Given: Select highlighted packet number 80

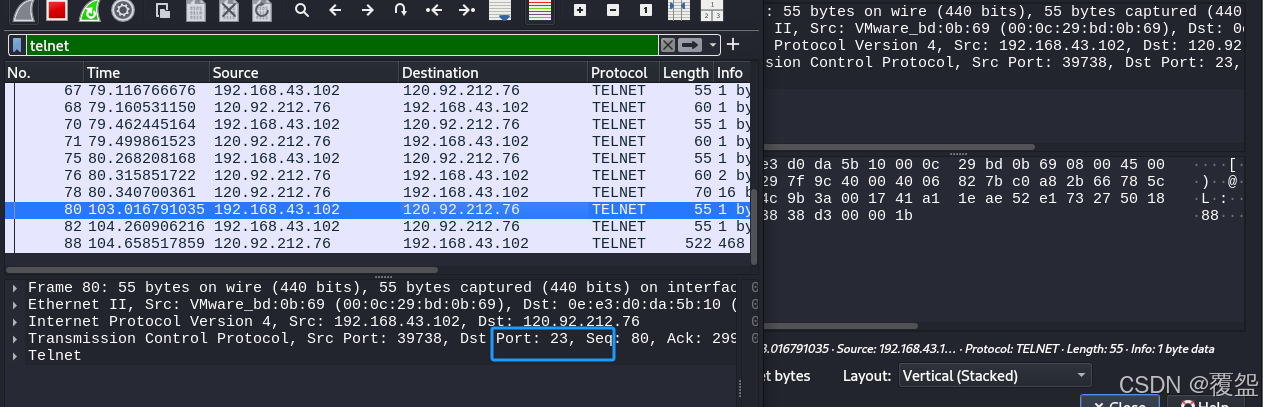Looking at the screenshot, I should (x=377, y=210).
